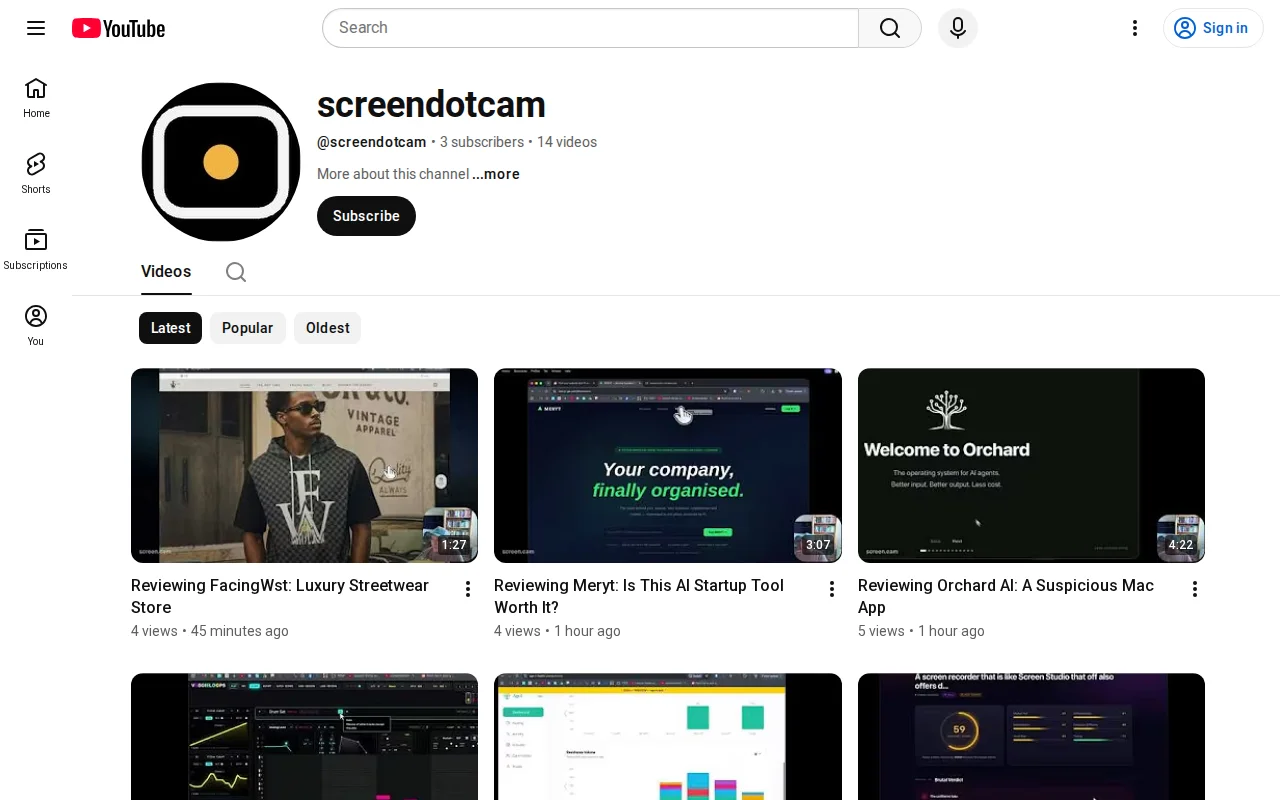Click the search magnifier button
Image resolution: width=1280 pixels, height=800 pixels.
pyautogui.click(x=890, y=28)
